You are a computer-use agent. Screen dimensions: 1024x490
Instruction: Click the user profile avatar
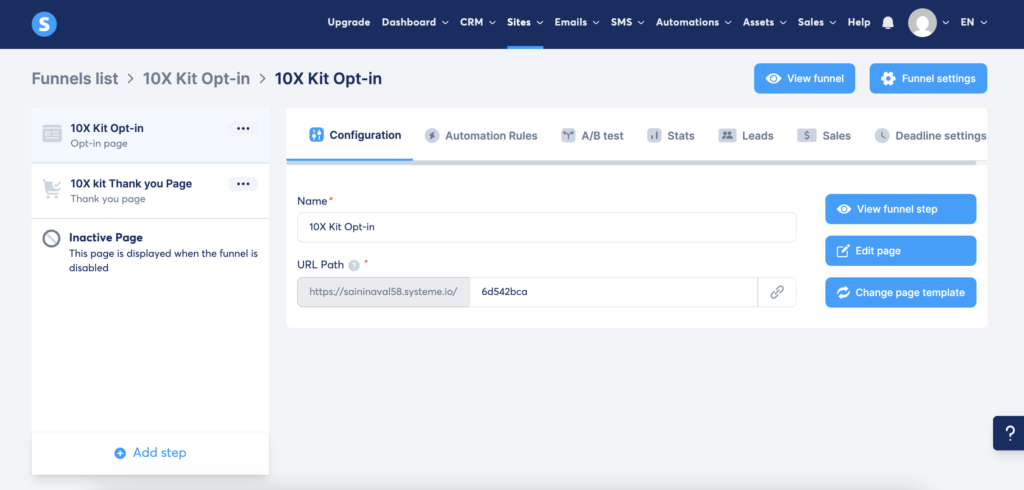tap(922, 23)
